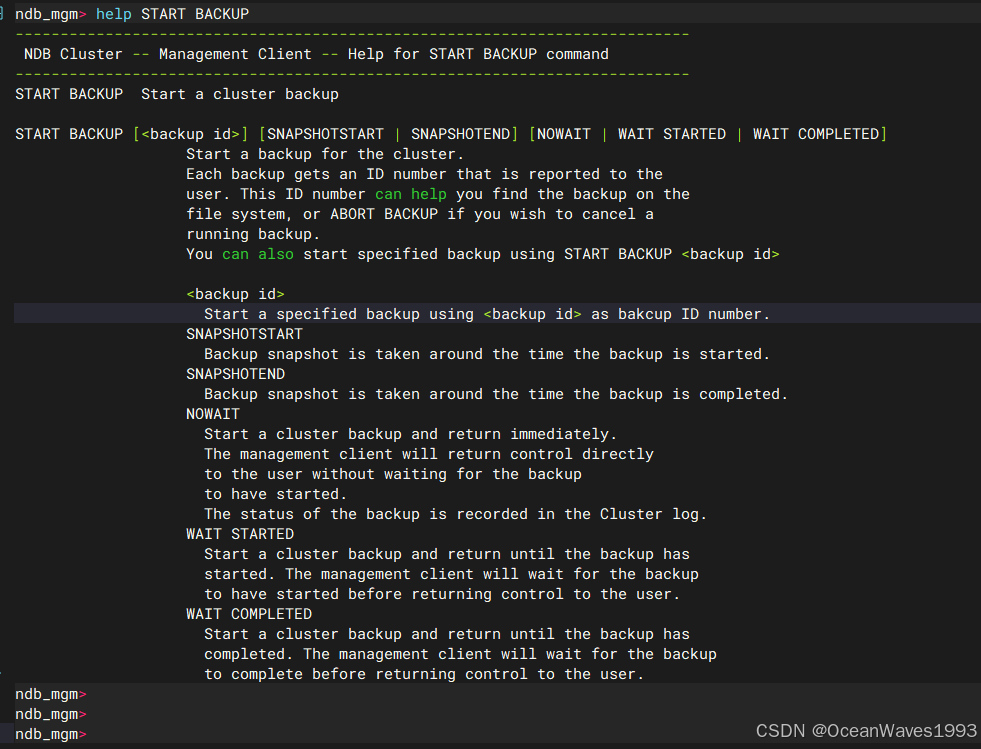The width and height of the screenshot is (981, 749).
Task: Click the standalone '<backup id>' option heading
Action: click(235, 294)
